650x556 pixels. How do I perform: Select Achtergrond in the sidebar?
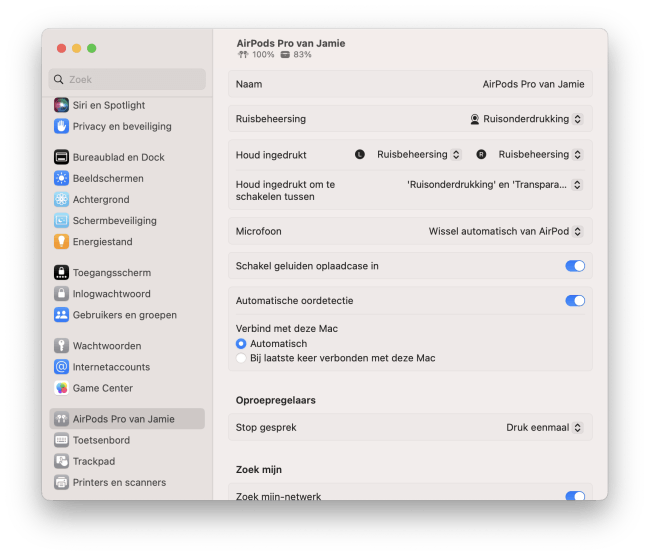click(x=101, y=199)
